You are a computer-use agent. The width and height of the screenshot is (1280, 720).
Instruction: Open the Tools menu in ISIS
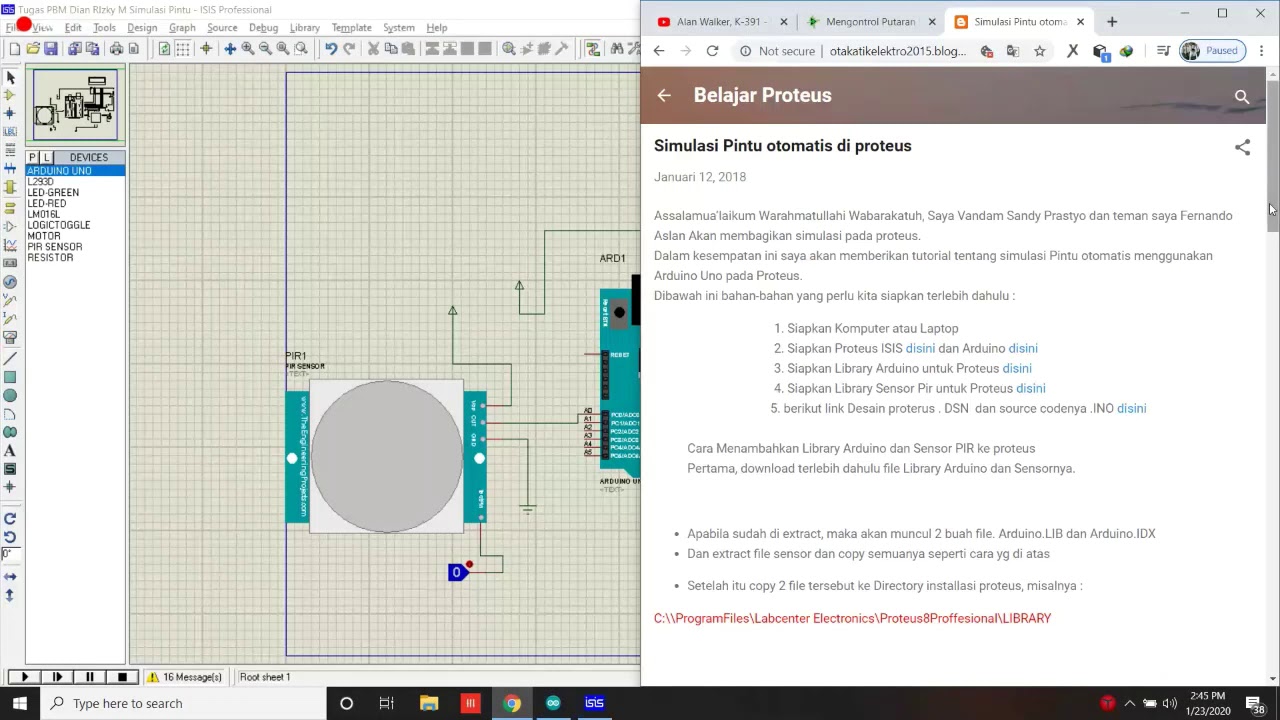[x=104, y=28]
